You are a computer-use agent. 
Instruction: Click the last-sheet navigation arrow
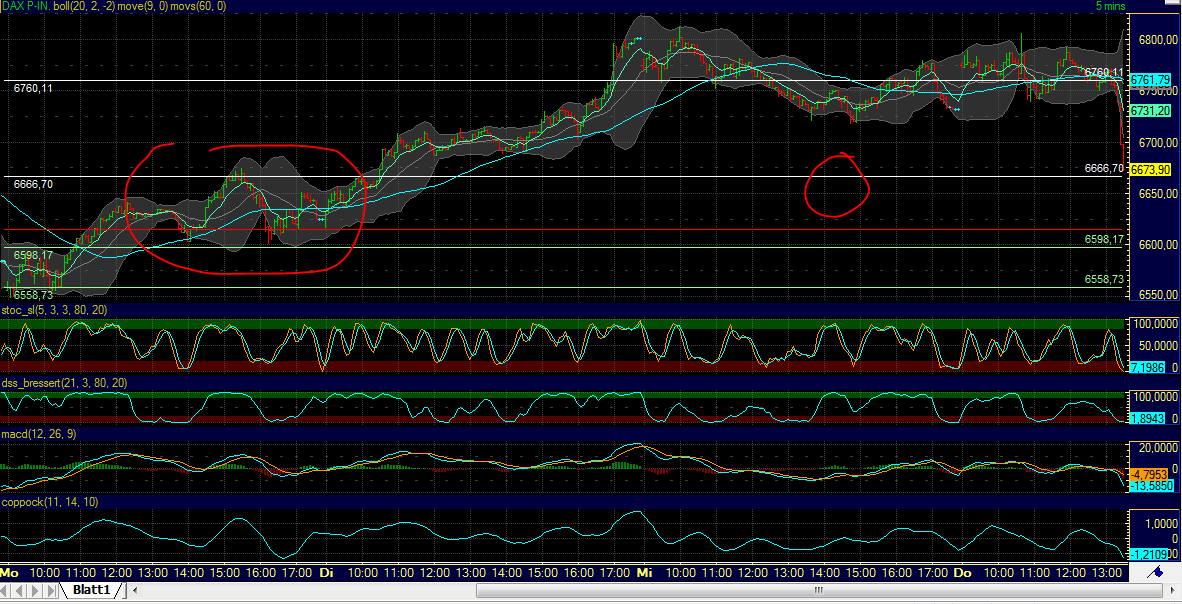(50, 590)
